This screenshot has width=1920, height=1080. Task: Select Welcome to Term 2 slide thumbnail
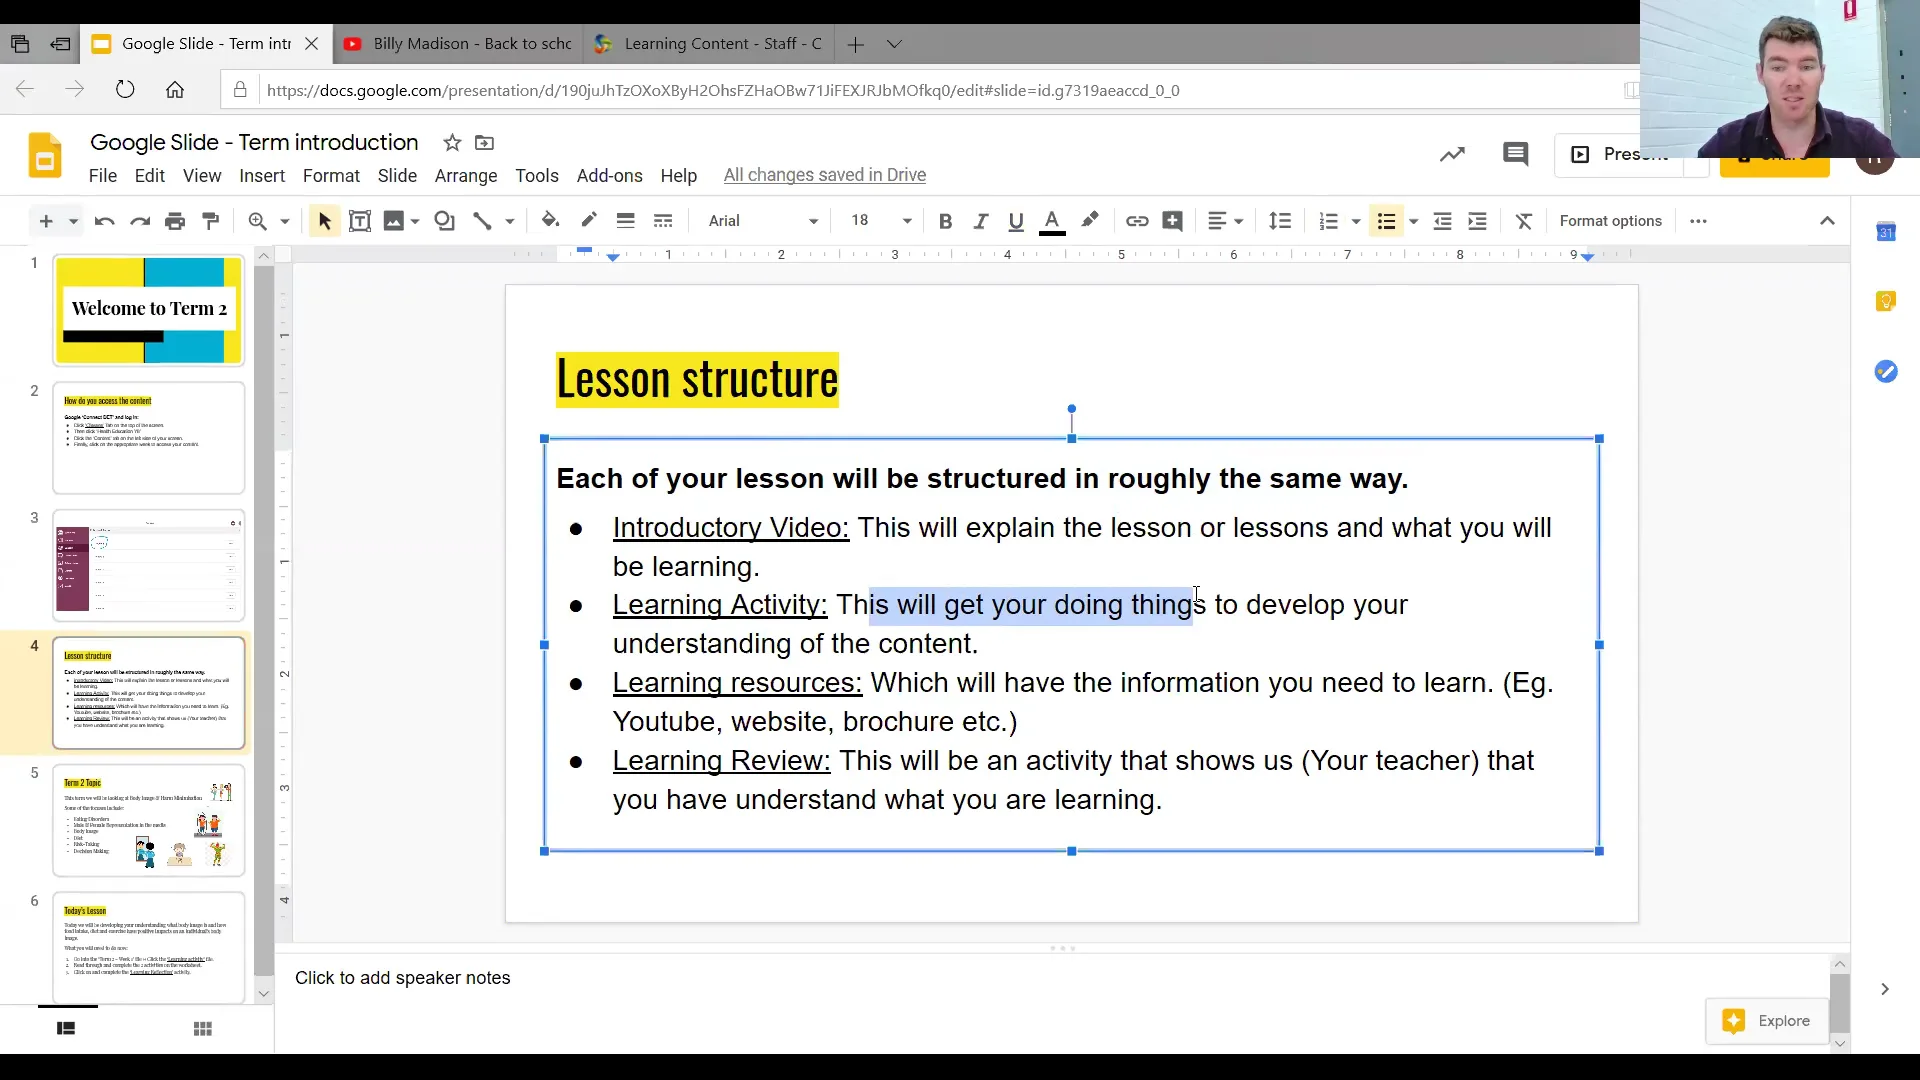pyautogui.click(x=149, y=310)
